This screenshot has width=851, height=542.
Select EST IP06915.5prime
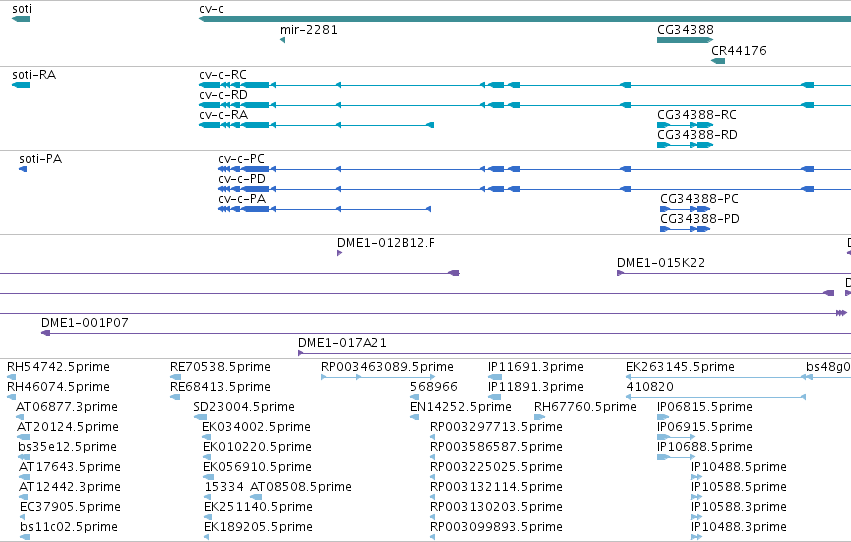coord(705,427)
